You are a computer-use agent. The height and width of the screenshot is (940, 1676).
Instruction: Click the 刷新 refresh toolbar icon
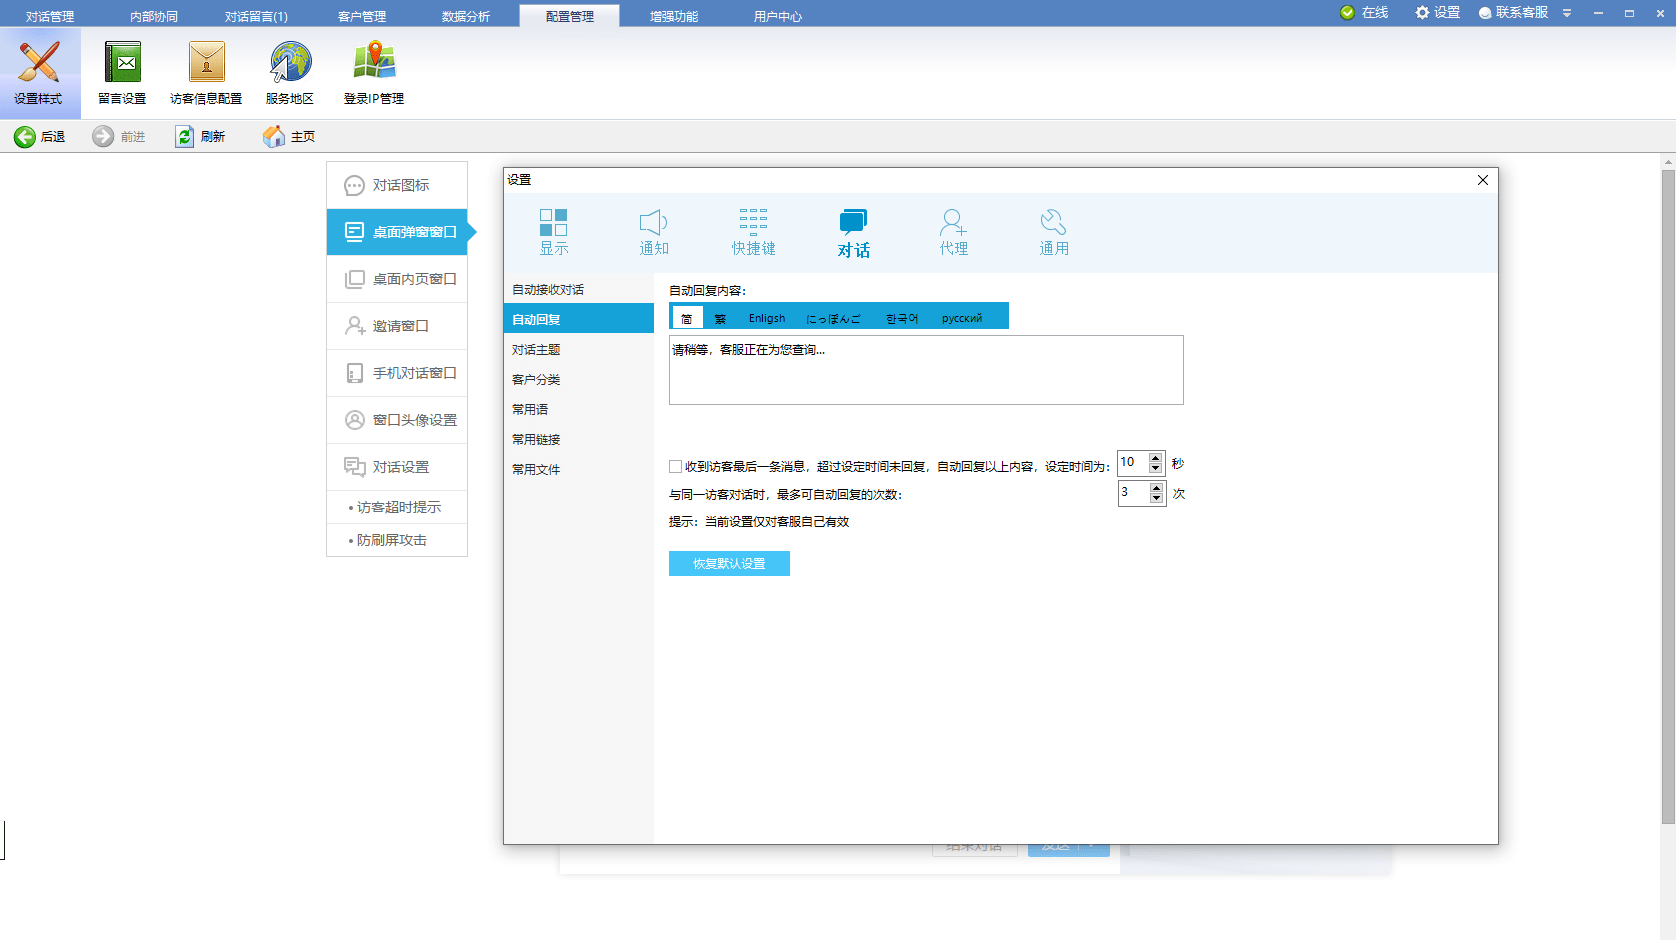tap(185, 137)
